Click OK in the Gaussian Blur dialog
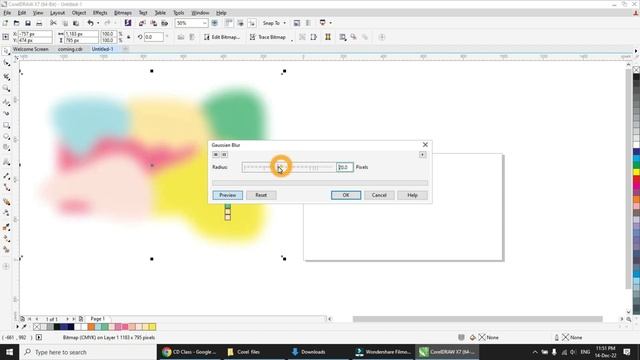Viewport: 640px width, 360px height. (346, 195)
